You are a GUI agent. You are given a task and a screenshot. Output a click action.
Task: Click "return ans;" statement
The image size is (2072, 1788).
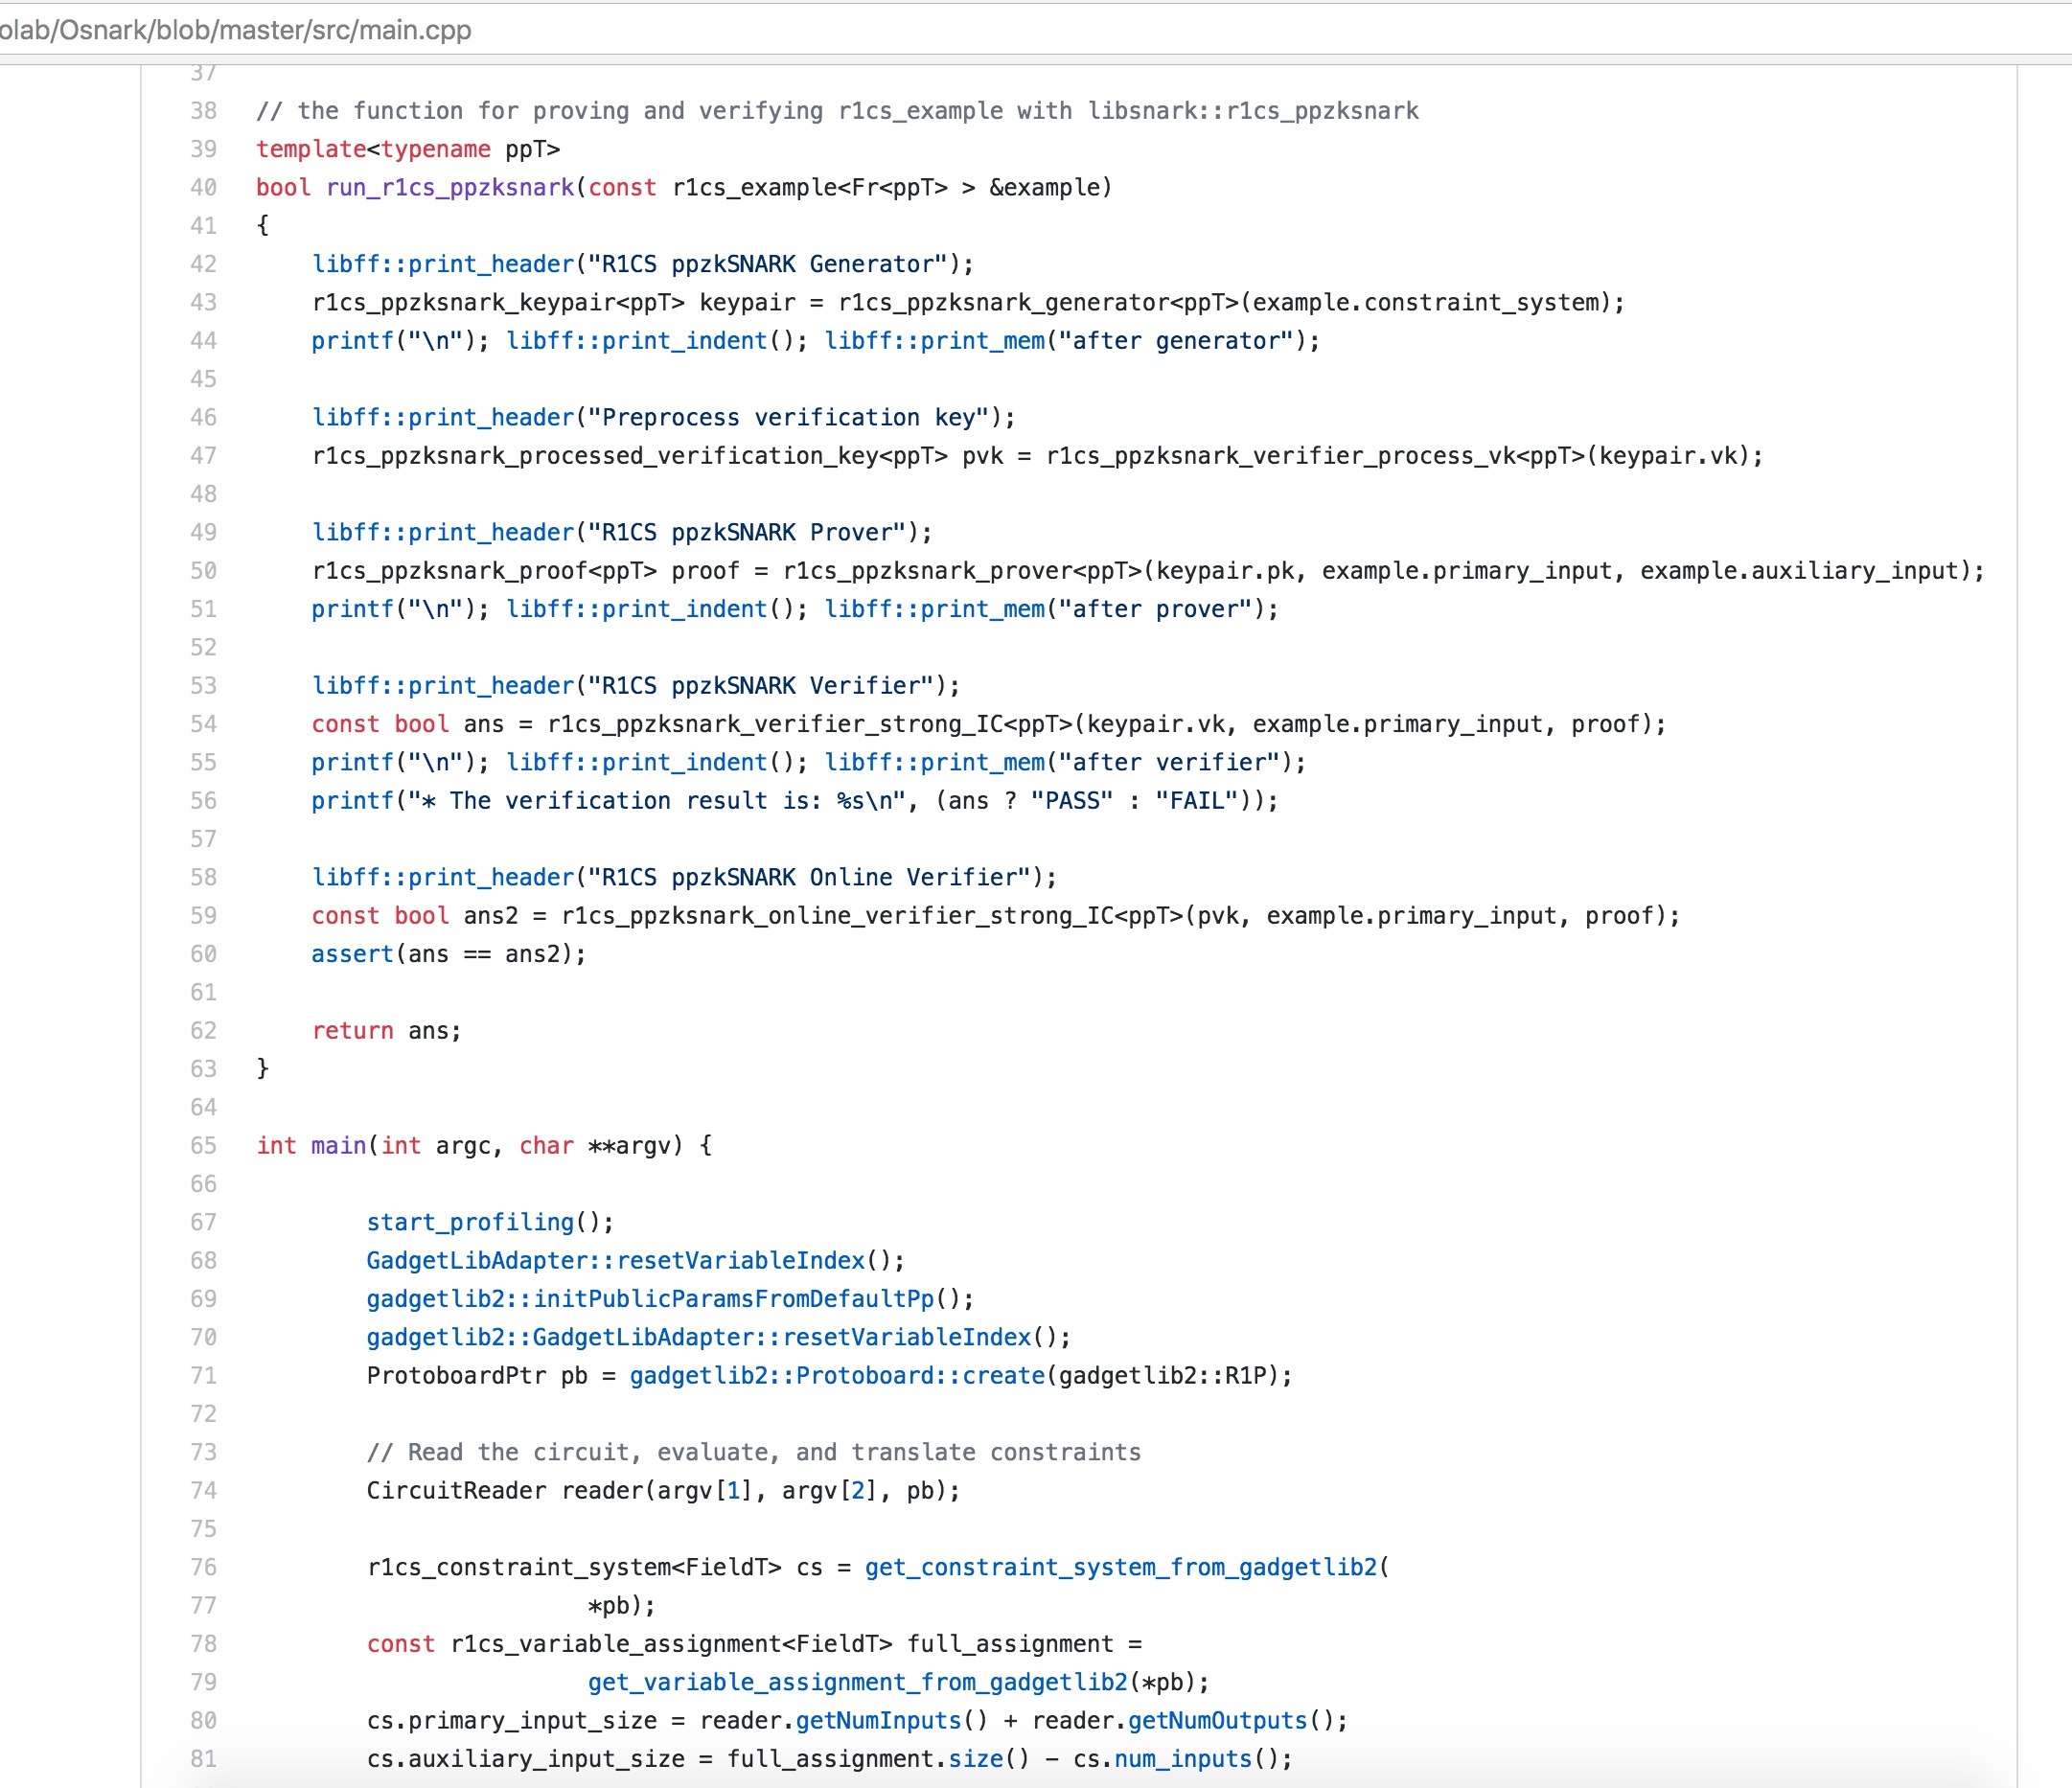pos(387,1031)
